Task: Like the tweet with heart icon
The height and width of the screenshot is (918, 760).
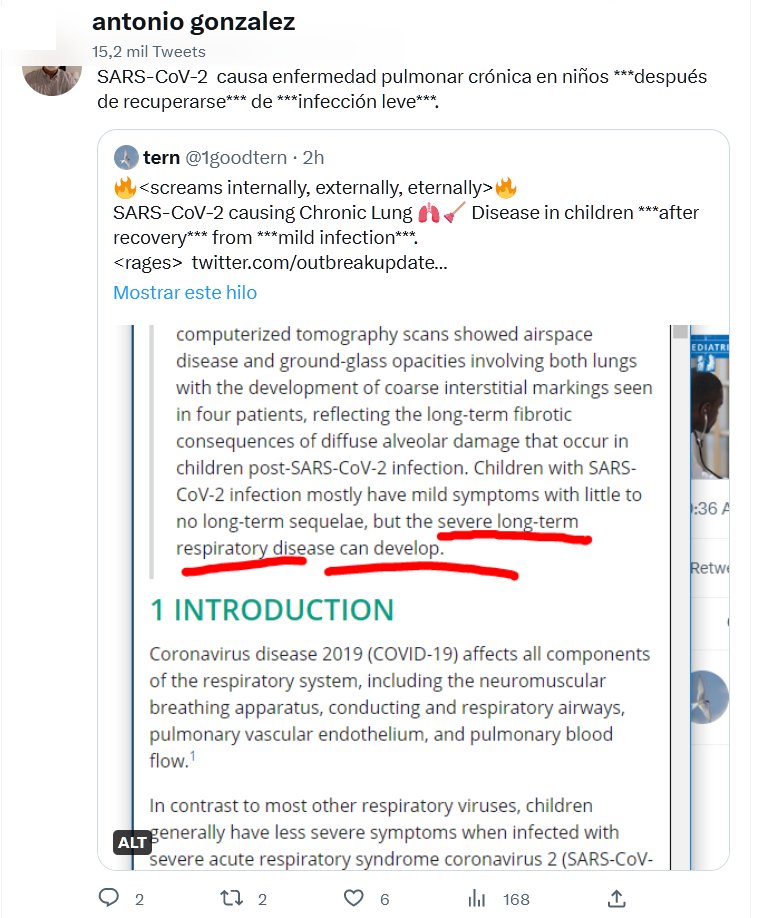Action: click(353, 898)
